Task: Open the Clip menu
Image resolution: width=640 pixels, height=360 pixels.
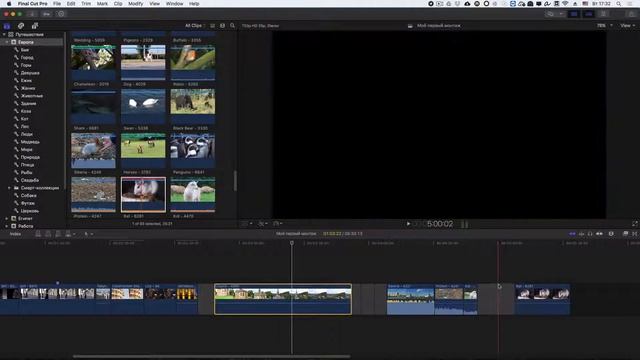Action: click(x=118, y=4)
